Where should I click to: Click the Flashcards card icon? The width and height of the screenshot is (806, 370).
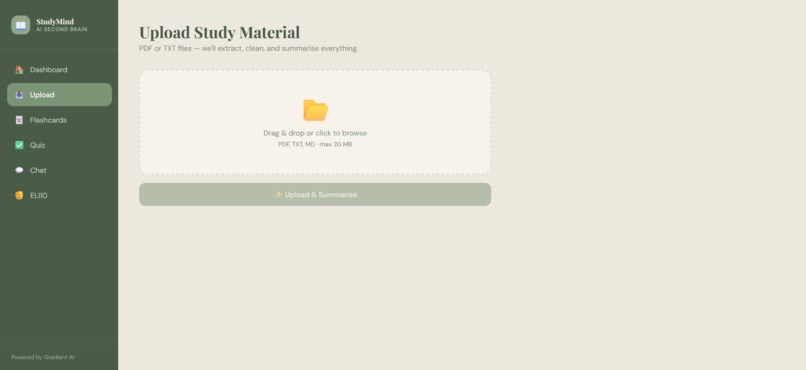(19, 120)
